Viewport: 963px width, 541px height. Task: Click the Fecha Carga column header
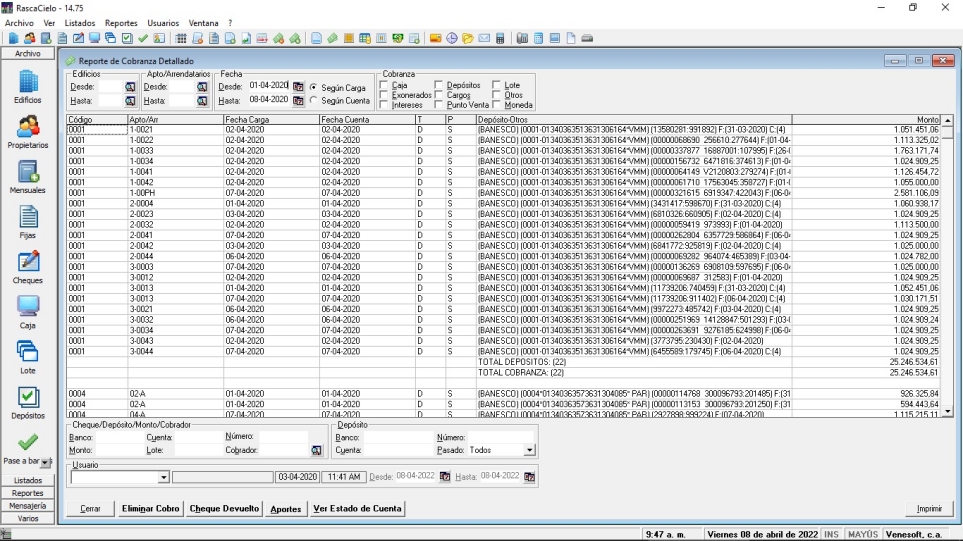point(271,120)
